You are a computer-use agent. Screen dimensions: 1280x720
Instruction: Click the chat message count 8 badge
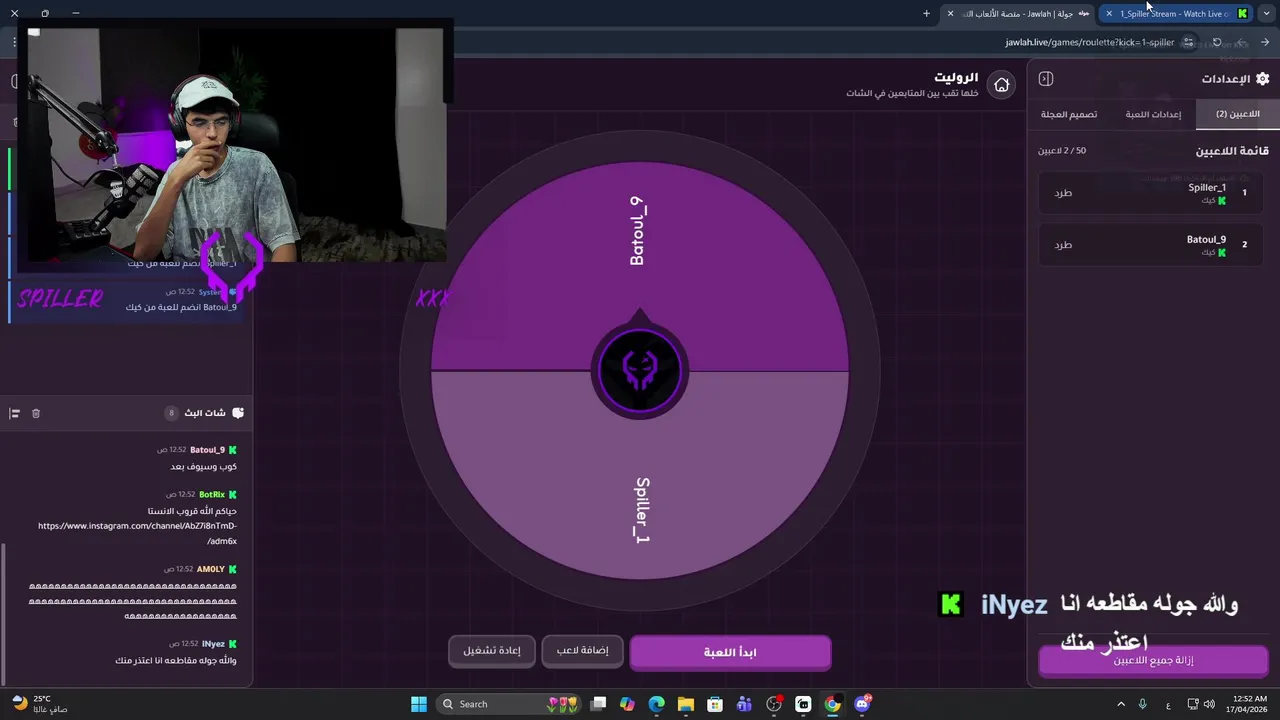(171, 413)
